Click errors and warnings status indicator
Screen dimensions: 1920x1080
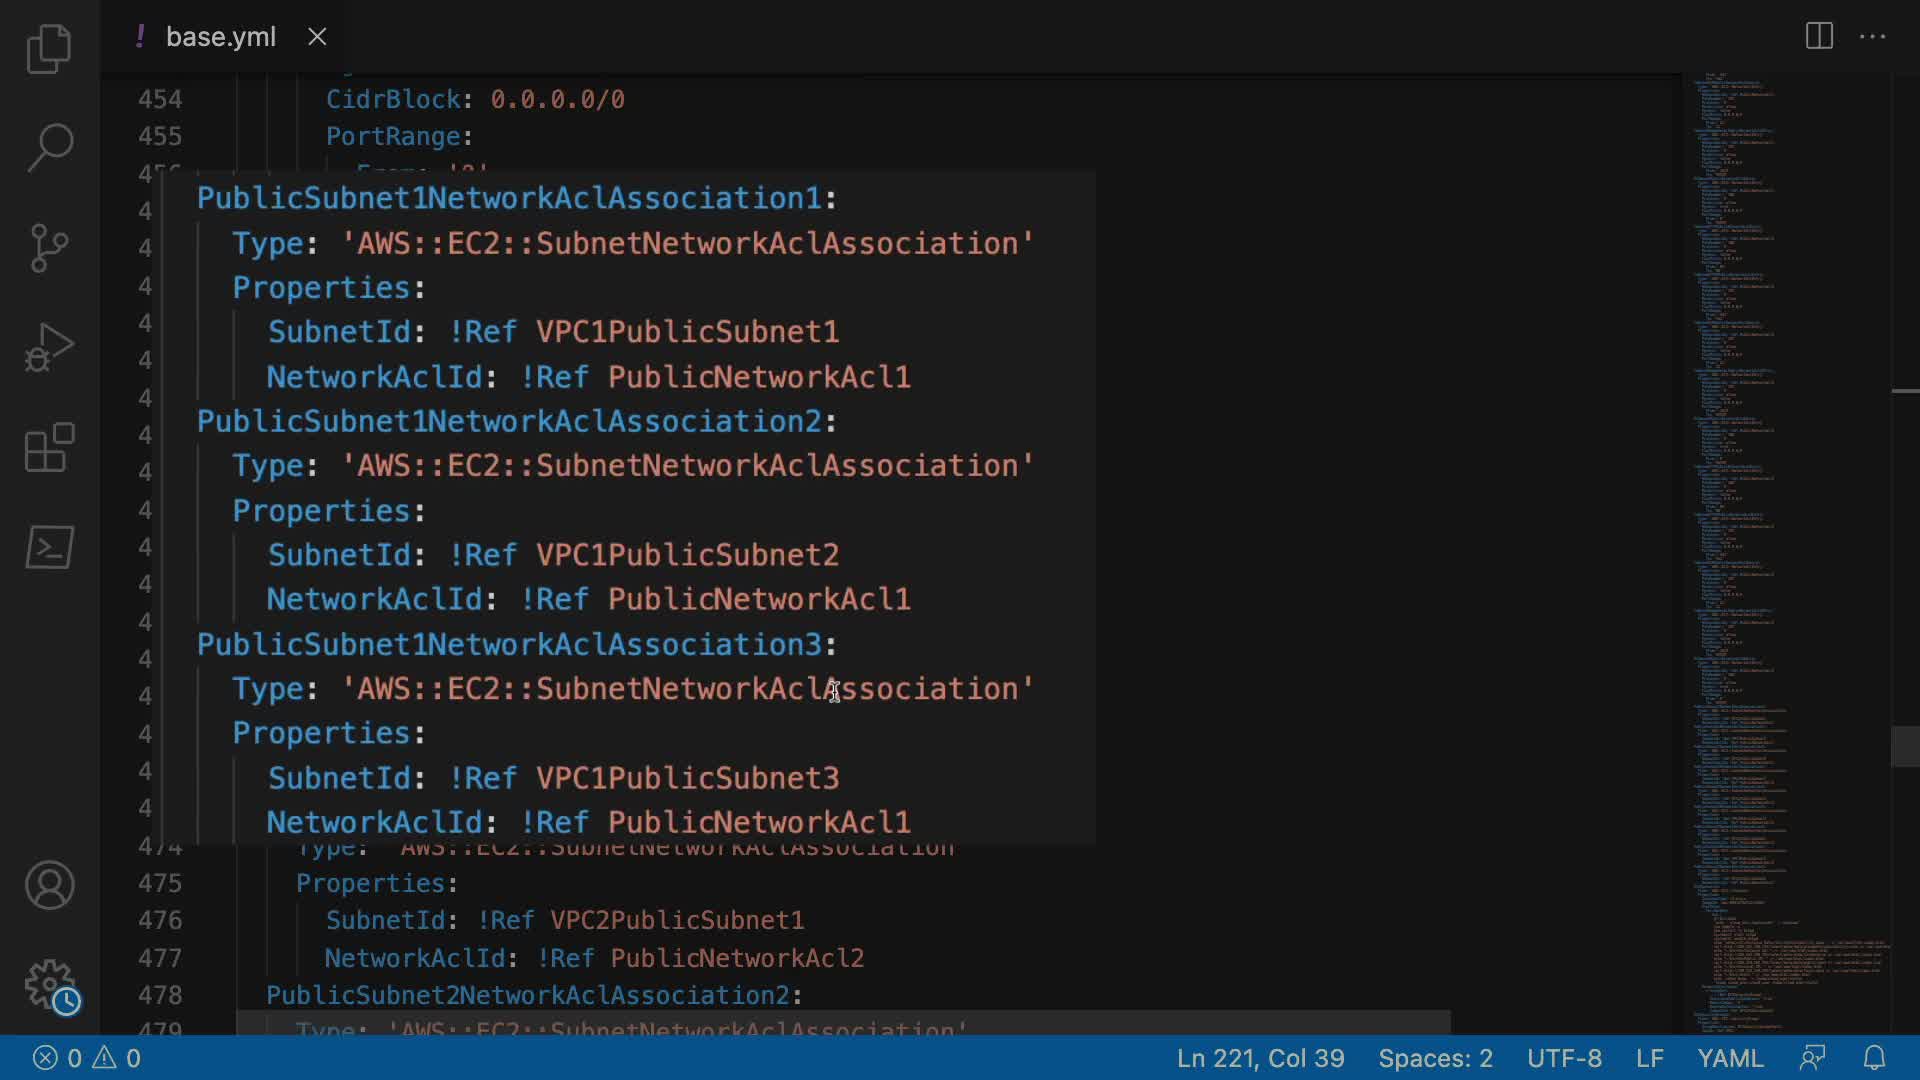pyautogui.click(x=86, y=1058)
